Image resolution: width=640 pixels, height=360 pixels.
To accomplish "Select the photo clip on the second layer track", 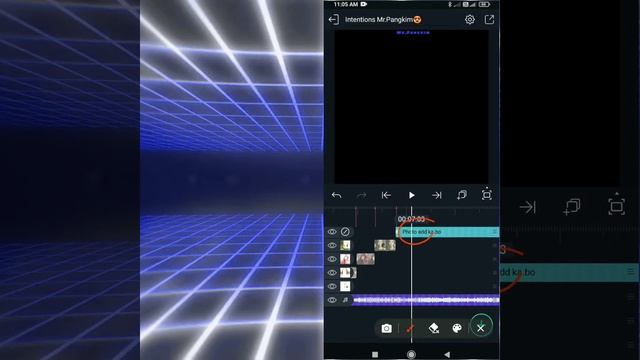I will point(385,245).
